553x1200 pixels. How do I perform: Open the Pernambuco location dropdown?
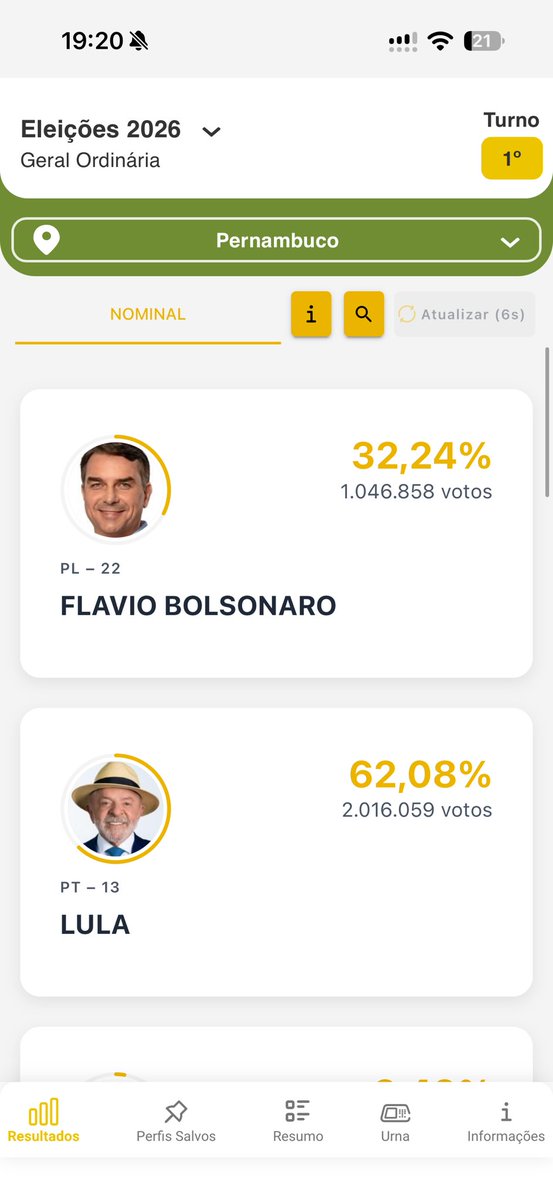[276, 241]
